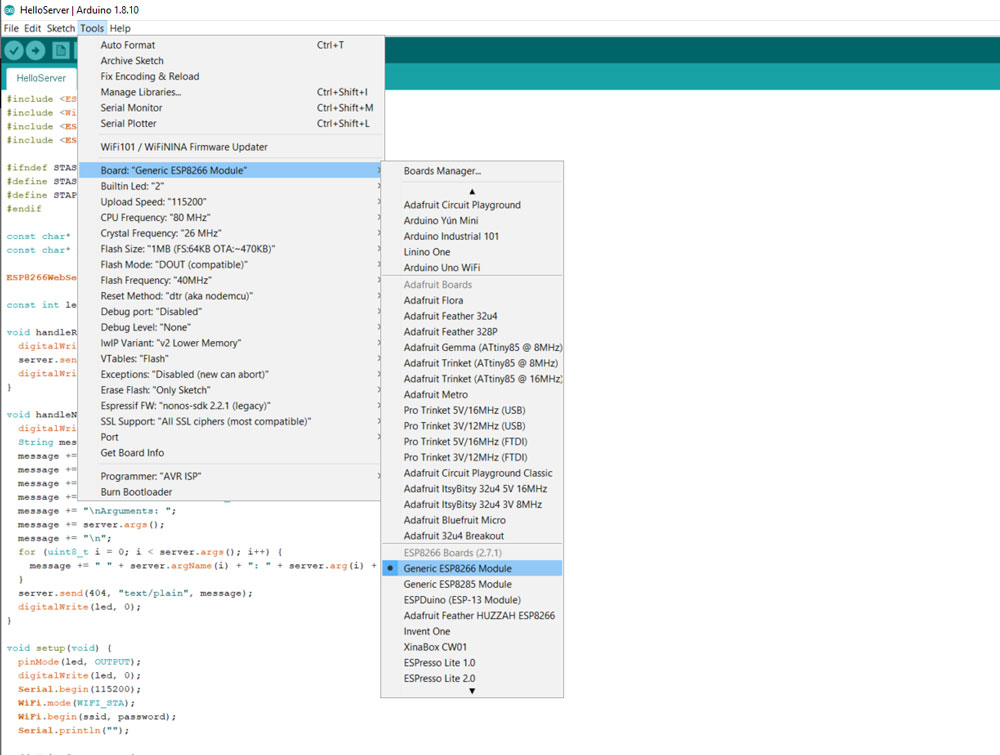Select Arduino Yún Mini board
This screenshot has width=1000, height=755.
(x=472, y=221)
